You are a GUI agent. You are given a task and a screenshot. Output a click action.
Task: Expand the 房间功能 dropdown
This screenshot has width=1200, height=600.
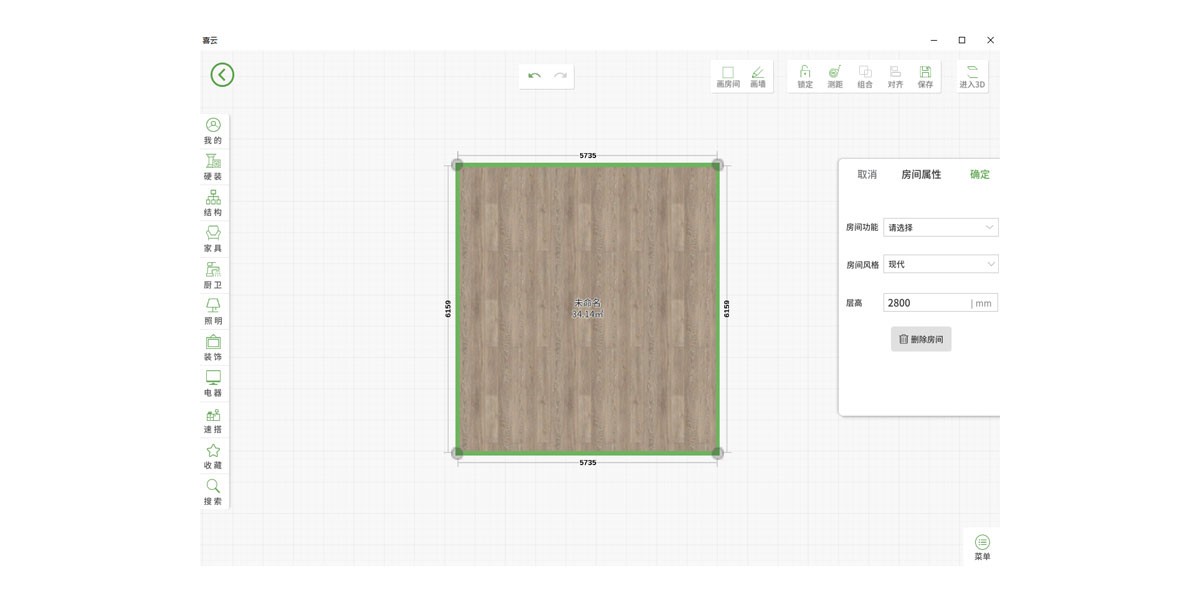(940, 228)
